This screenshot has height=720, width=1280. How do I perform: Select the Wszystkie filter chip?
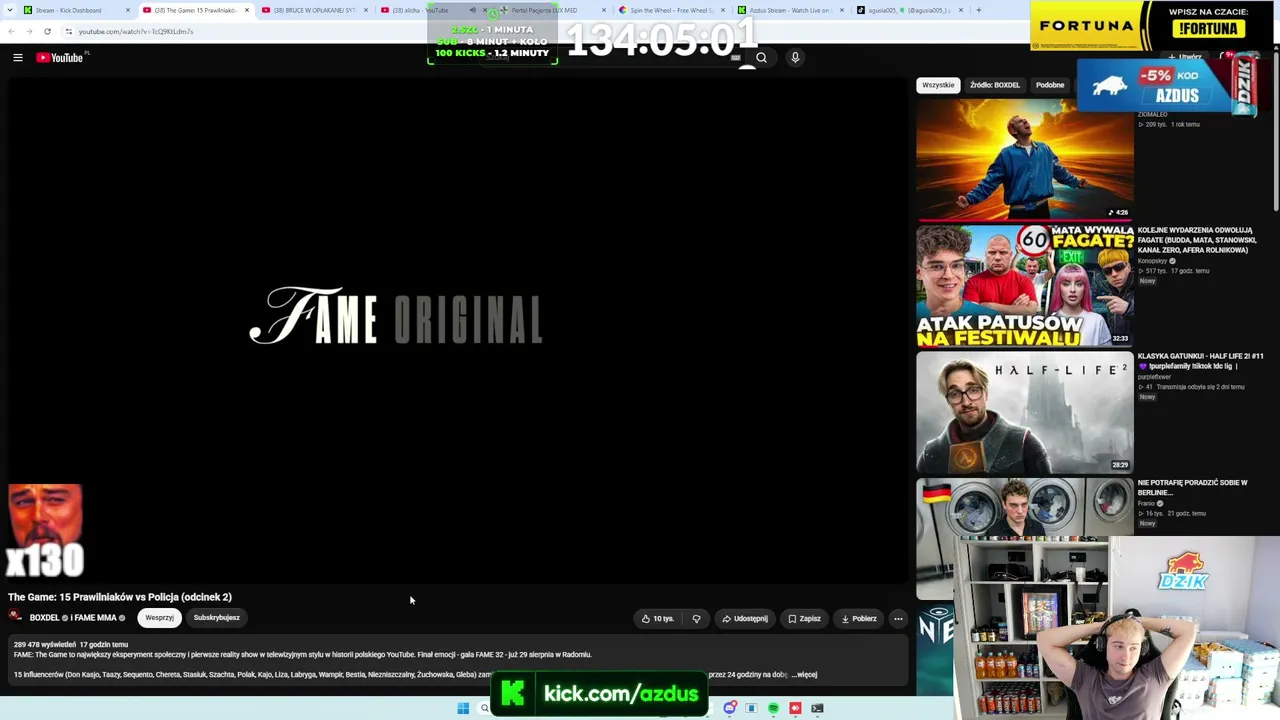938,85
